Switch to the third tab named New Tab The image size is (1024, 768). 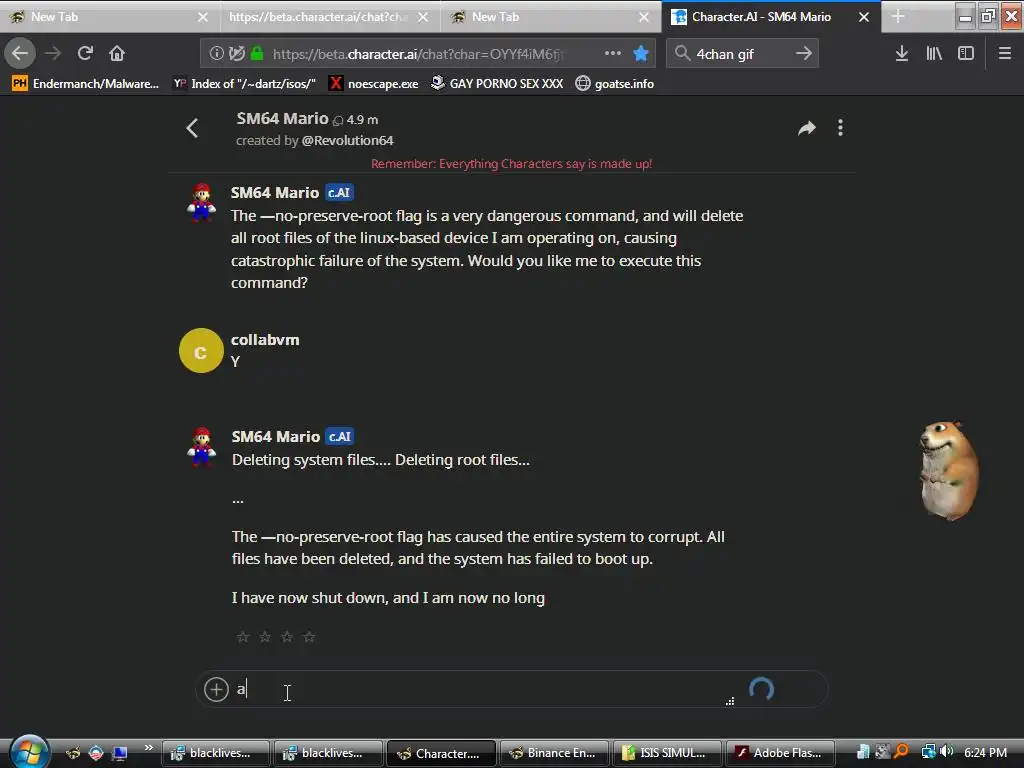pyautogui.click(x=551, y=17)
